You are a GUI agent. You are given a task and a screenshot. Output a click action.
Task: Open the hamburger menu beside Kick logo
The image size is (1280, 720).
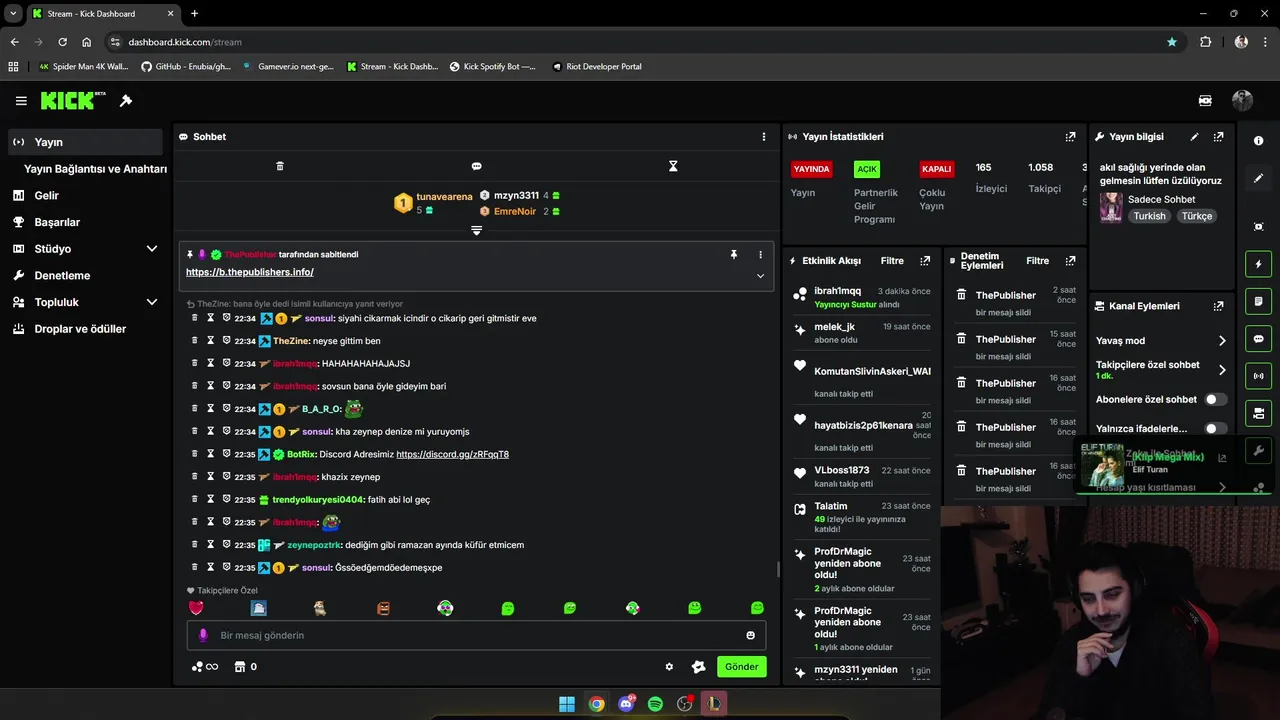(x=21, y=101)
